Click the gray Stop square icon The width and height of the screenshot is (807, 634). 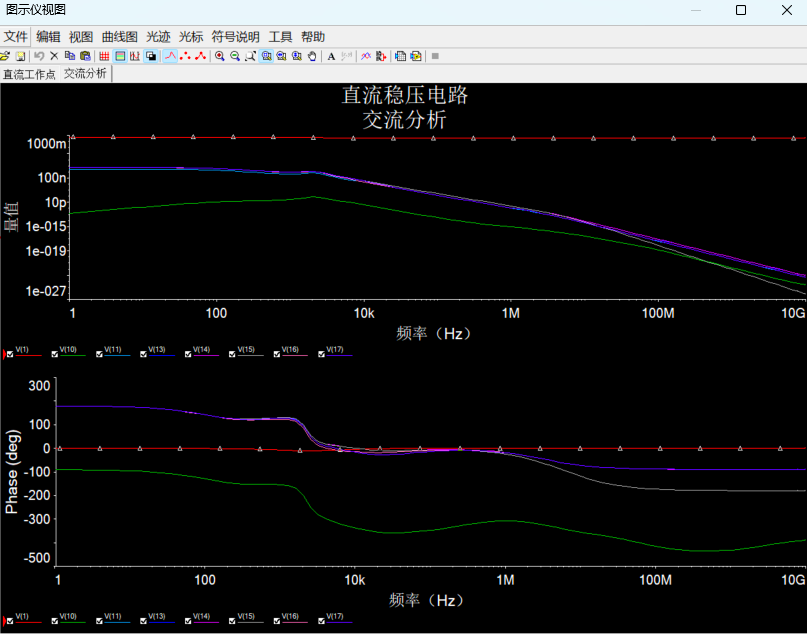pos(435,56)
